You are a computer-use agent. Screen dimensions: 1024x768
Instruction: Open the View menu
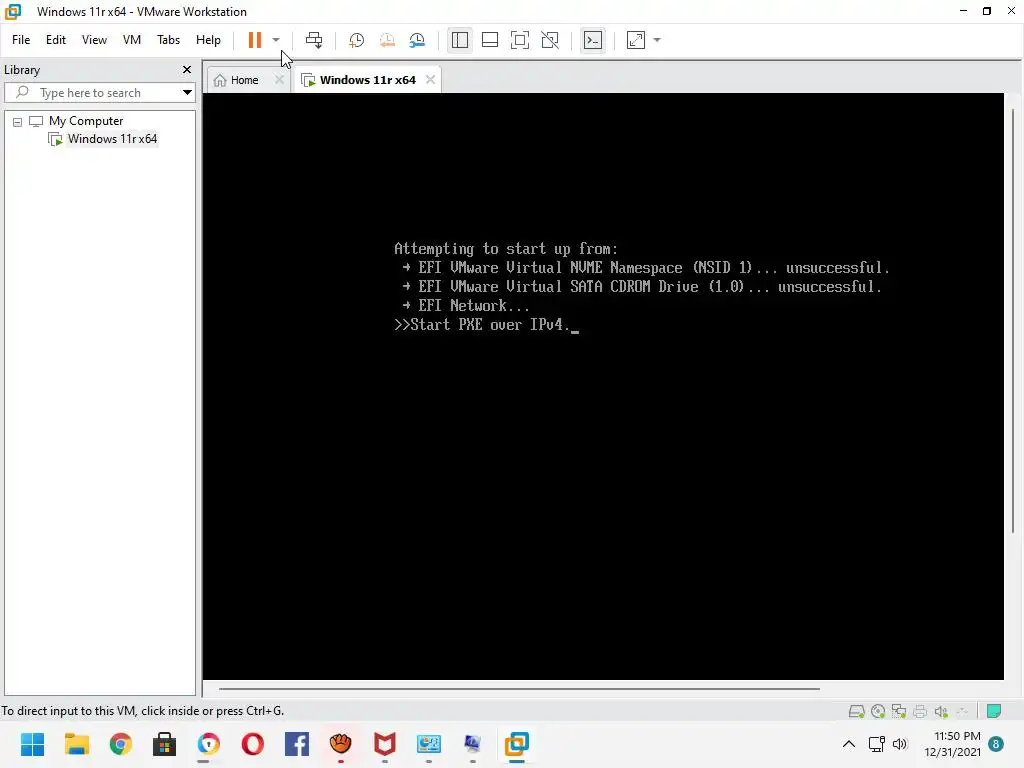click(x=94, y=40)
